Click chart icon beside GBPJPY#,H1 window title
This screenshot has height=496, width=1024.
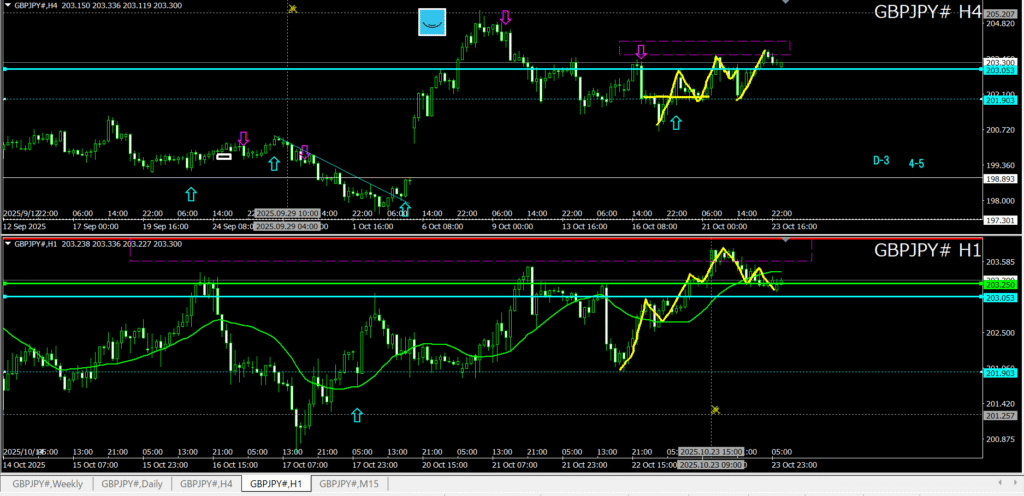pyautogui.click(x=9, y=243)
